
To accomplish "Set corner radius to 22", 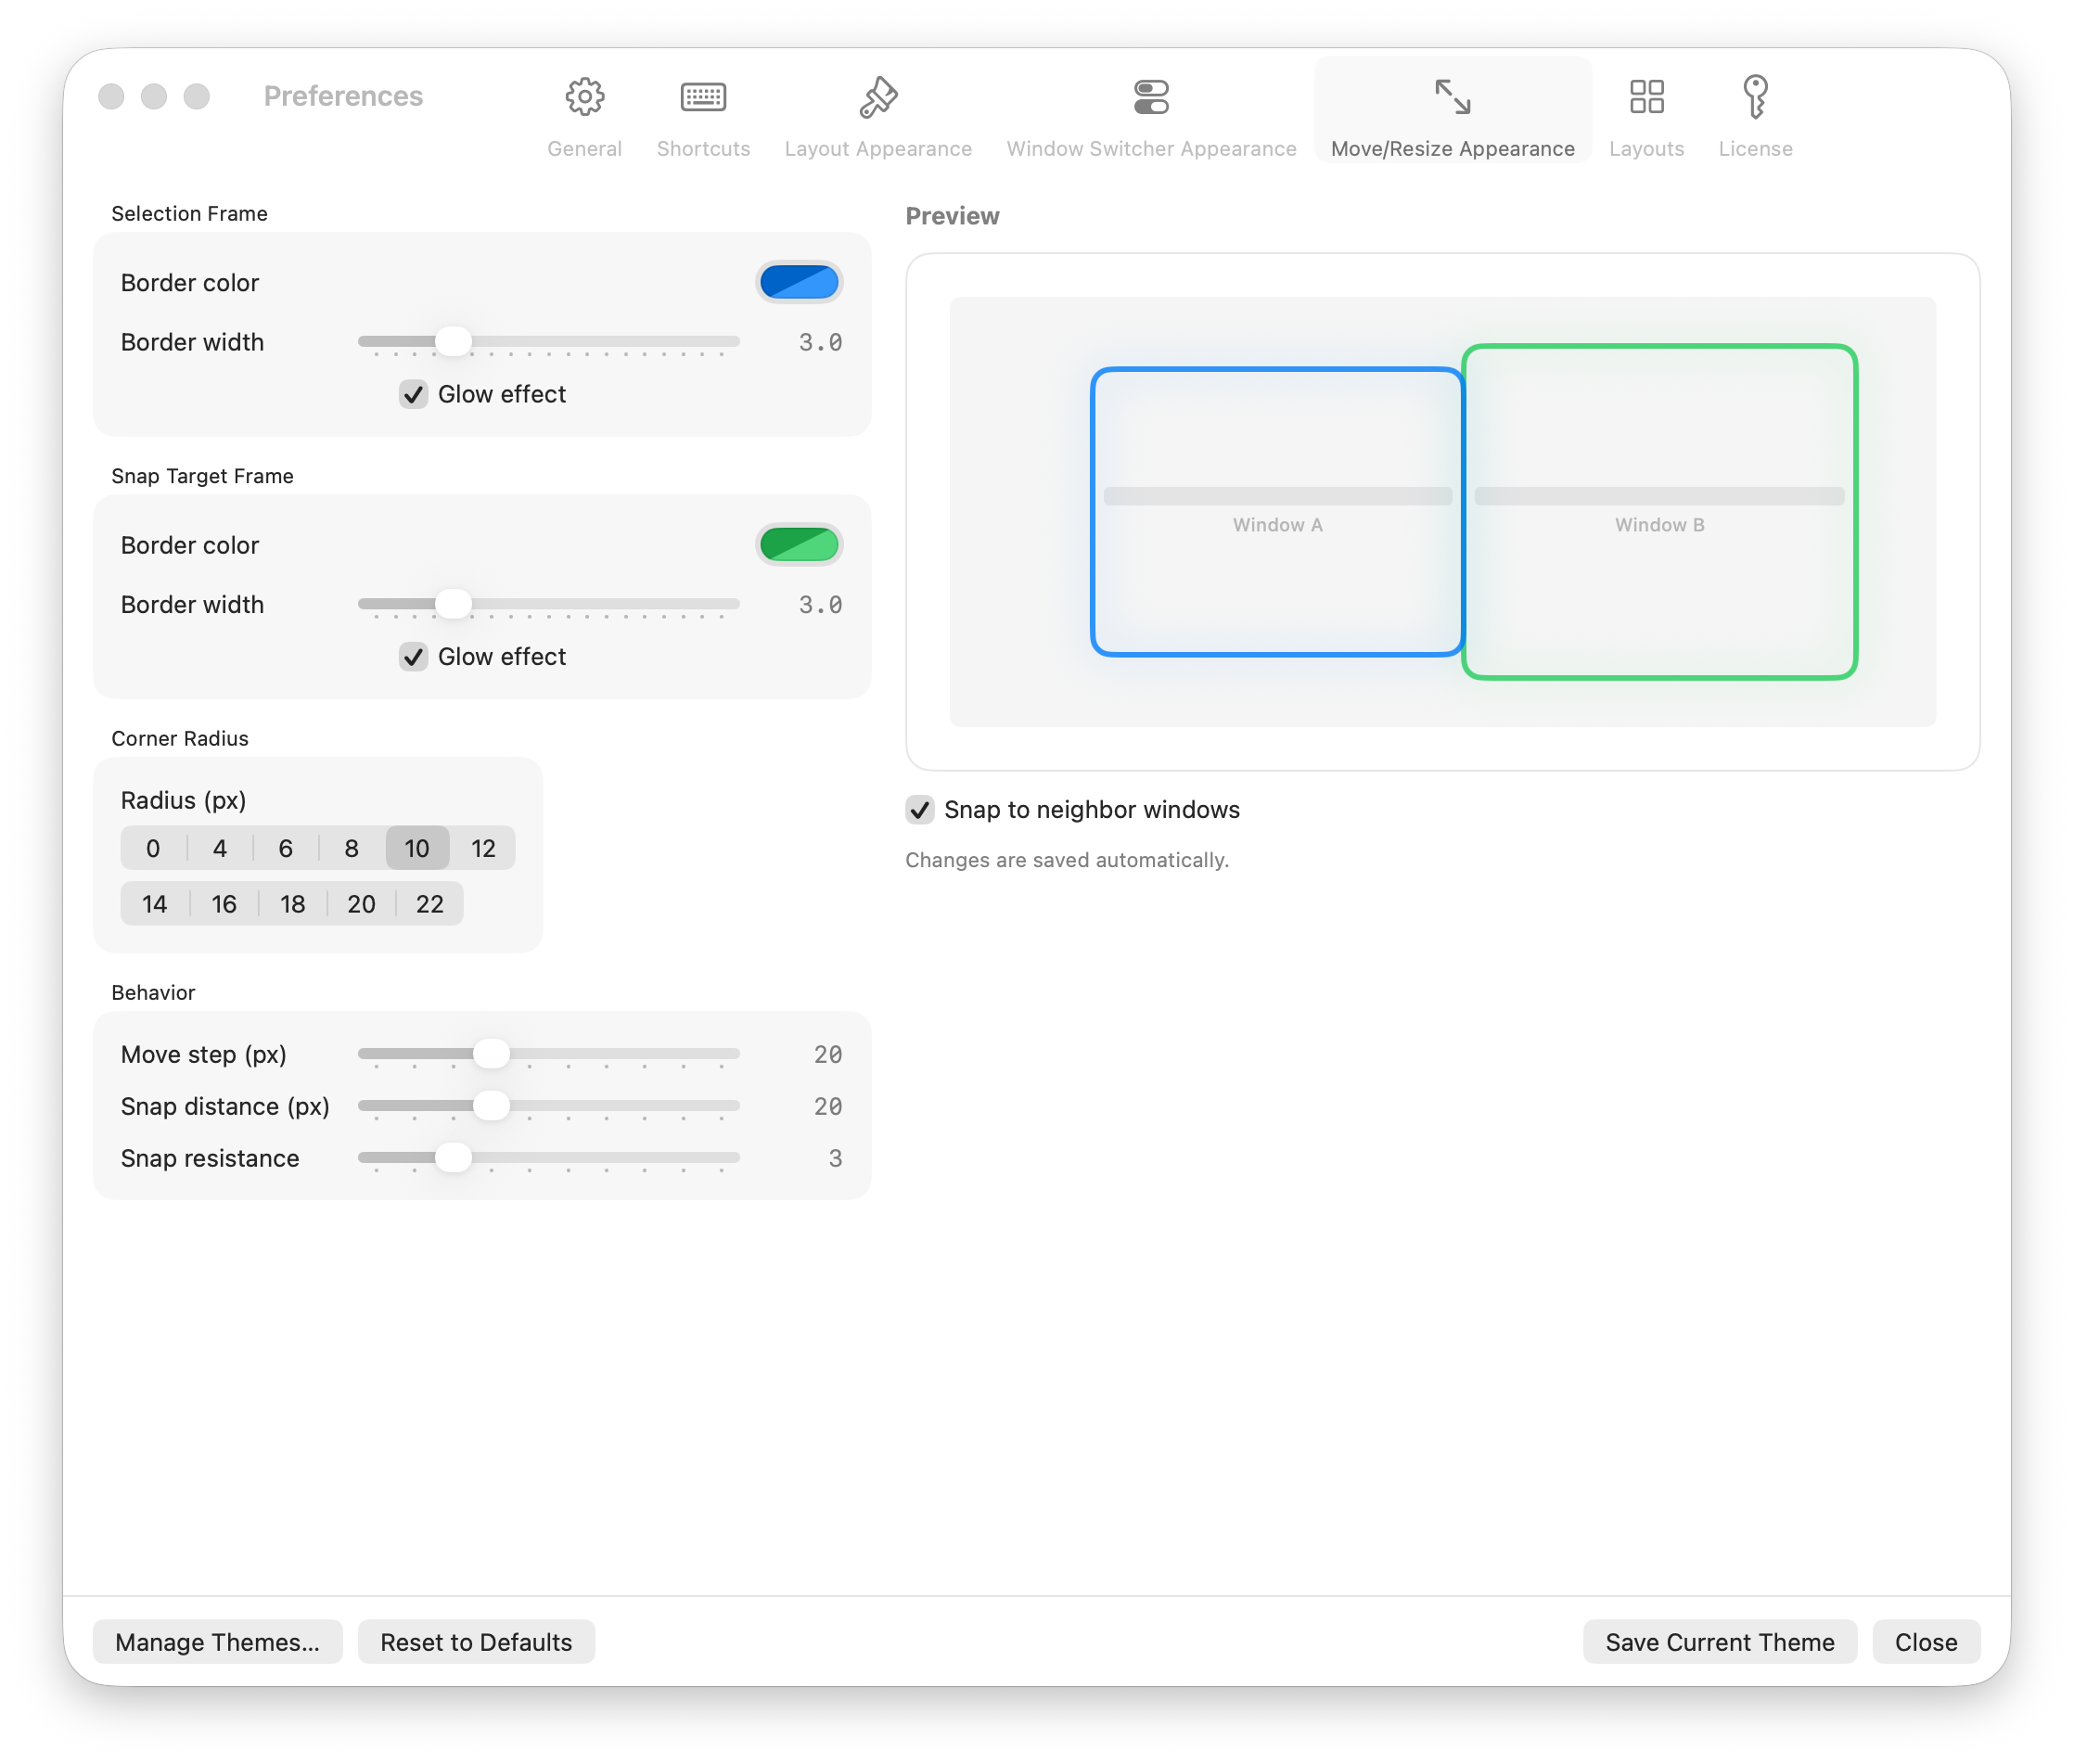I will coord(430,904).
